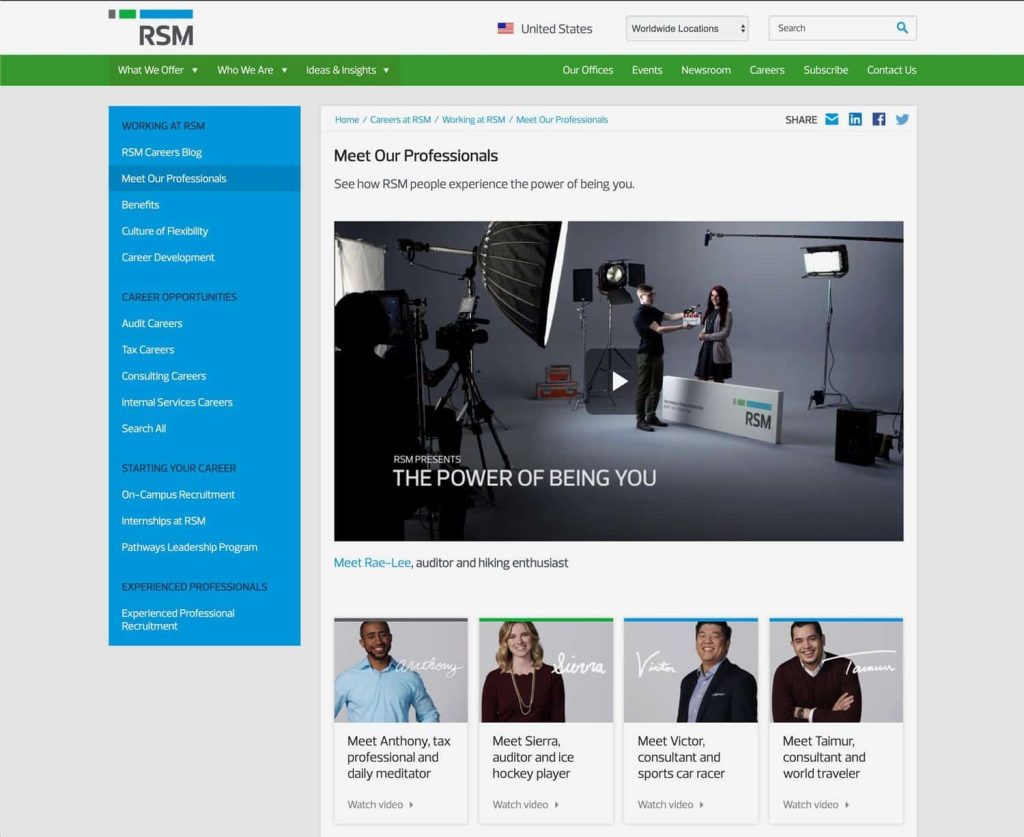Expand the Ideas & Insights menu
Viewport: 1024px width, 837px height.
(347, 70)
